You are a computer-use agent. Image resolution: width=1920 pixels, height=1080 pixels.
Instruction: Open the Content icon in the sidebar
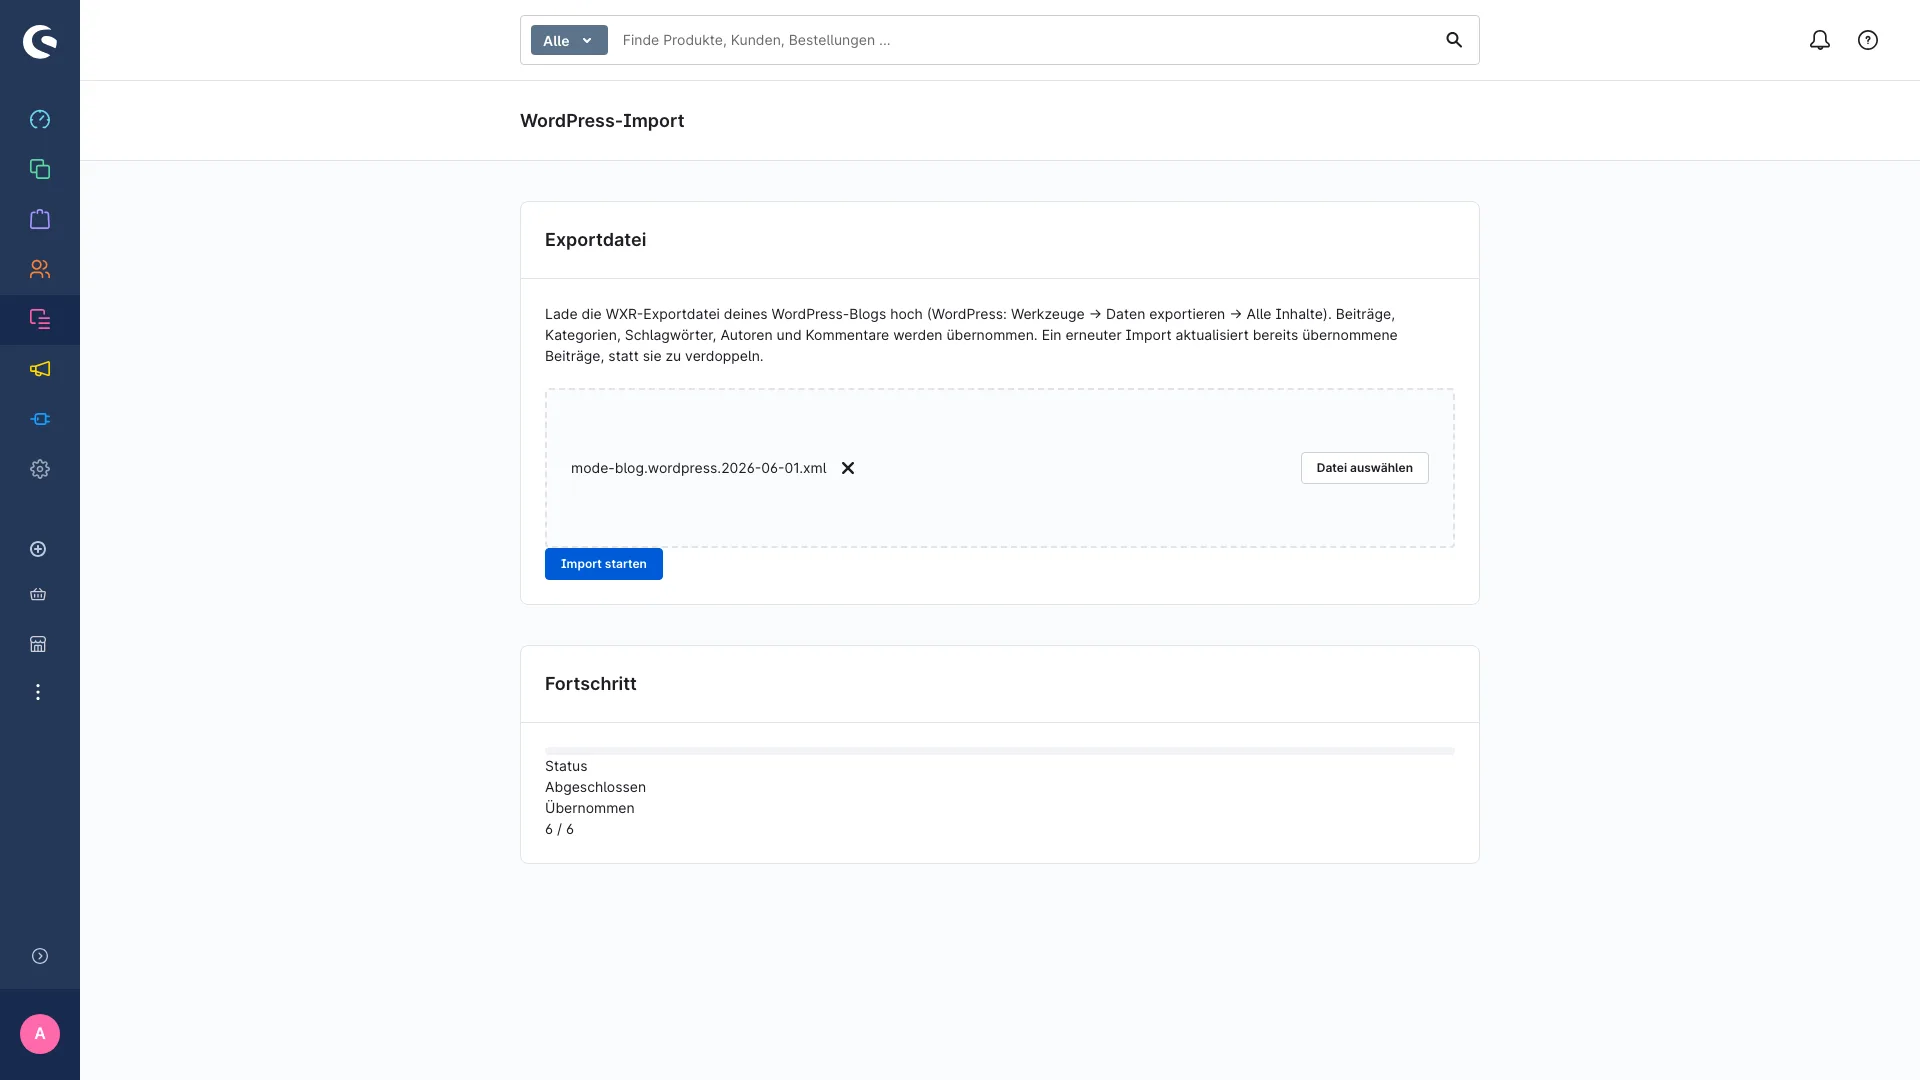click(x=40, y=320)
